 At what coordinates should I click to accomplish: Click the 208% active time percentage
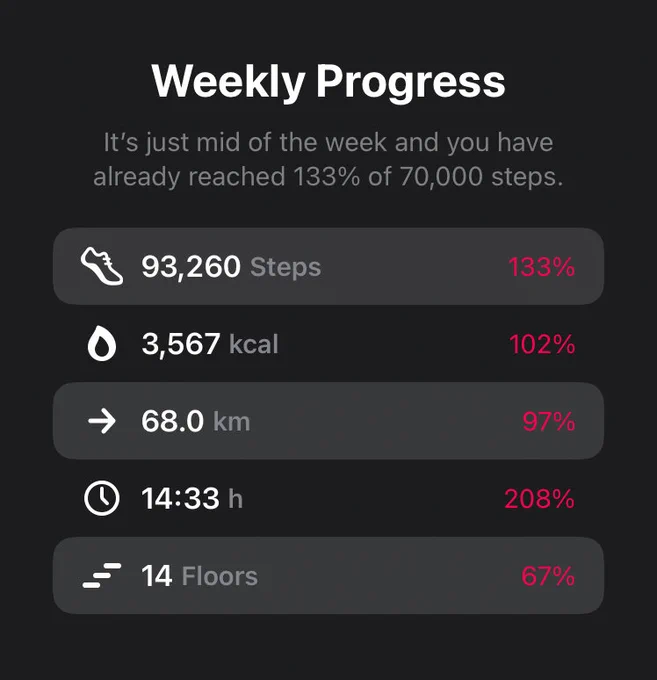[x=540, y=499]
